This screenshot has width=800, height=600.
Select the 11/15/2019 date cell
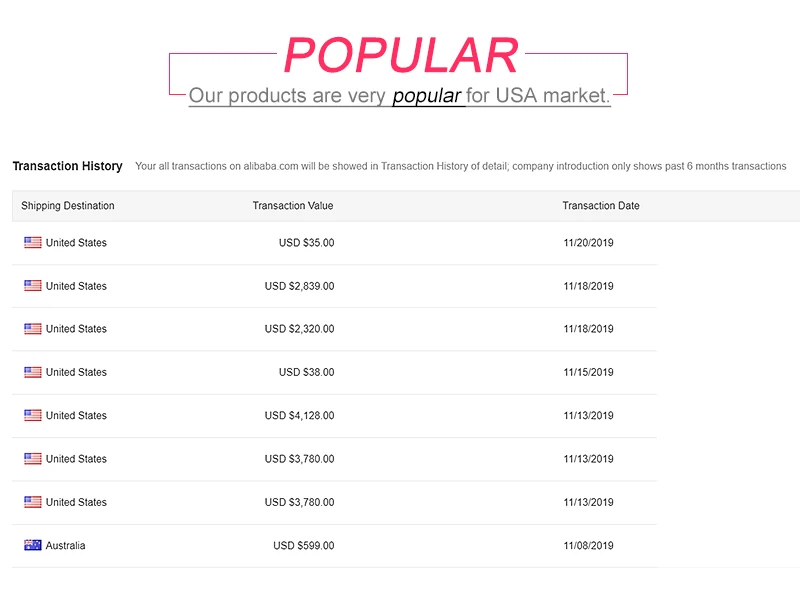pyautogui.click(x=589, y=372)
